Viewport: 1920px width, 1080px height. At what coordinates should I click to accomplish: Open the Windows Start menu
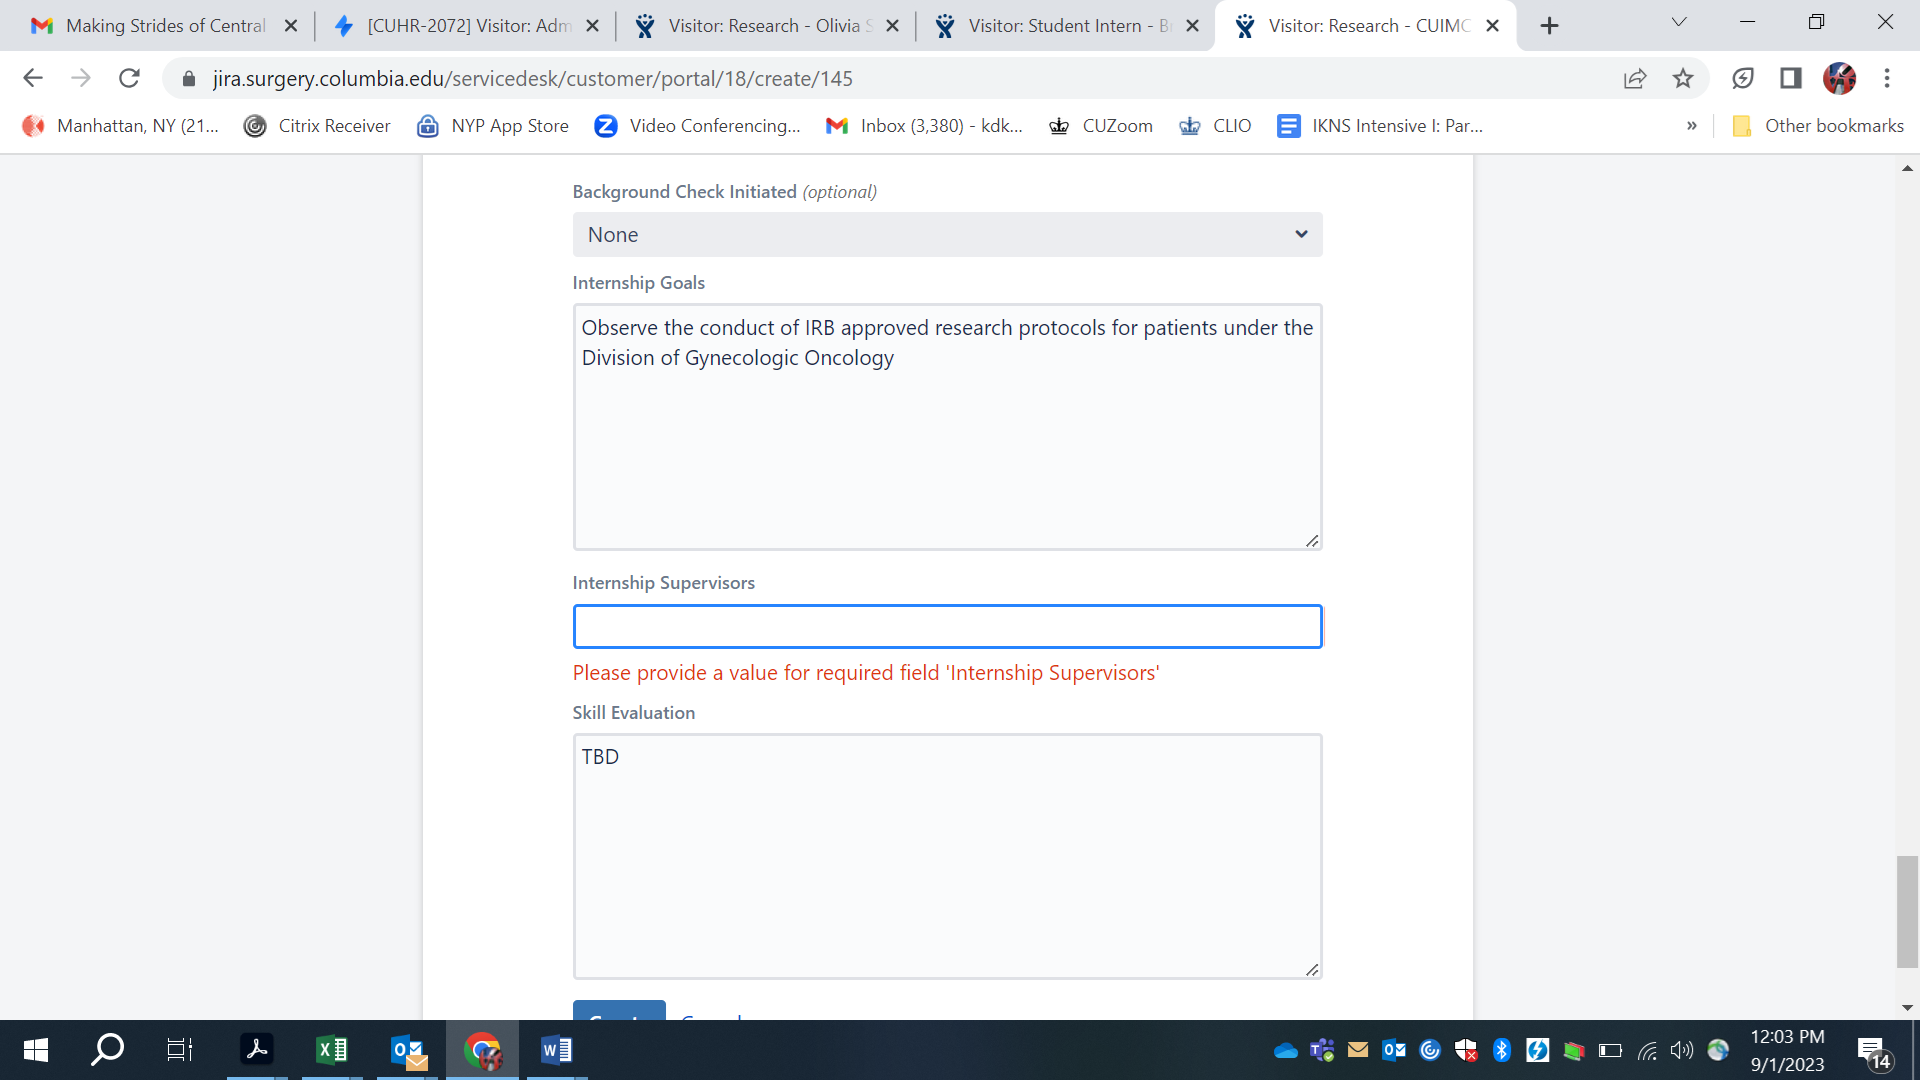pyautogui.click(x=35, y=1050)
